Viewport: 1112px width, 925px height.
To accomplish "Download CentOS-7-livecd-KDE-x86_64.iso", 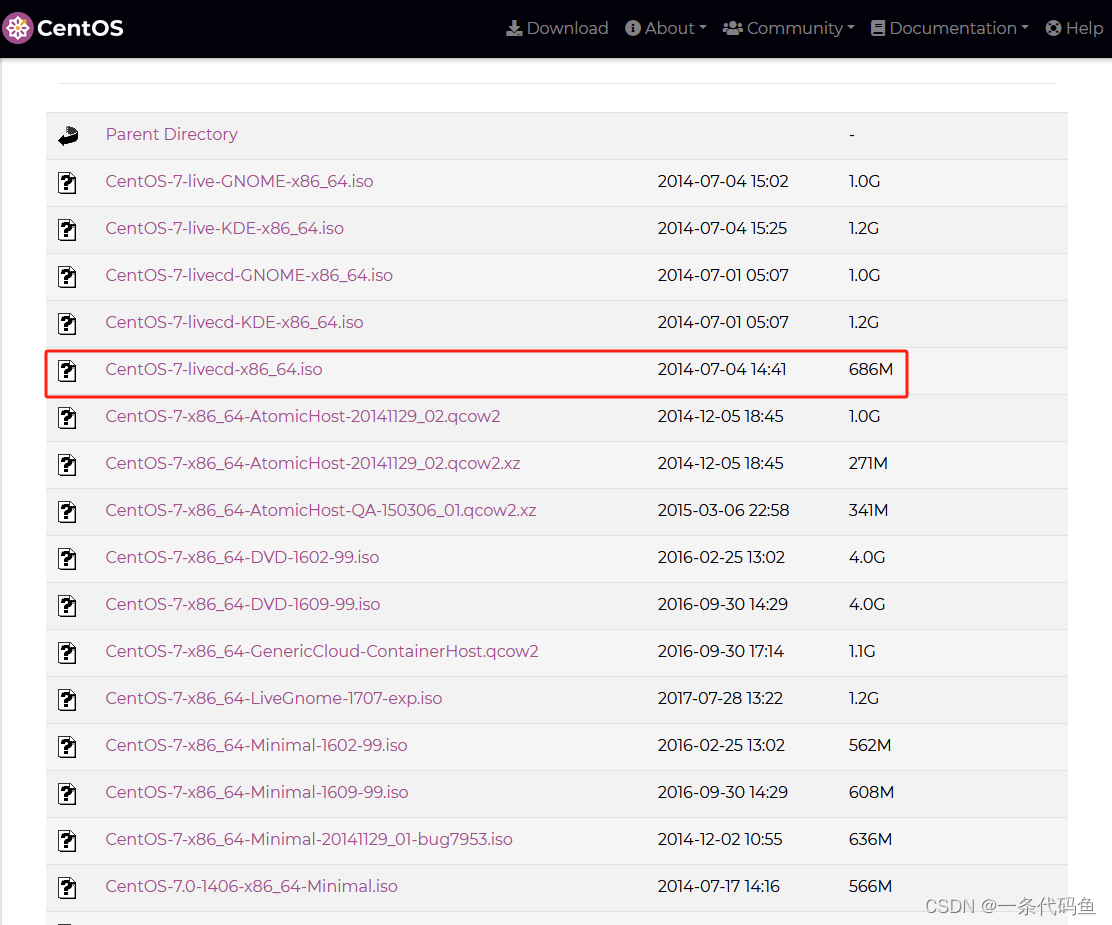I will [234, 322].
